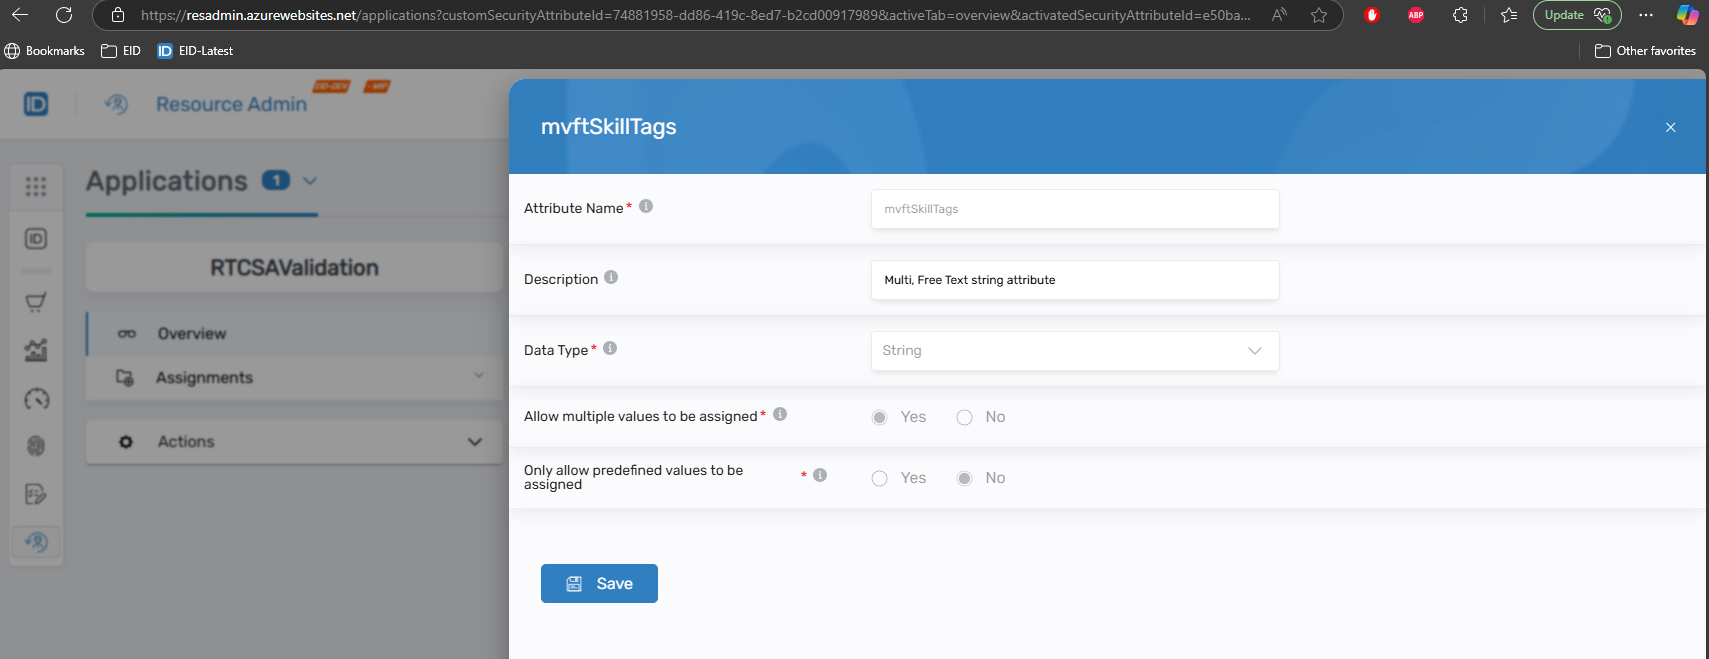This screenshot has width=1709, height=659.
Task: Expand the Assignments menu chevron
Action: (479, 375)
